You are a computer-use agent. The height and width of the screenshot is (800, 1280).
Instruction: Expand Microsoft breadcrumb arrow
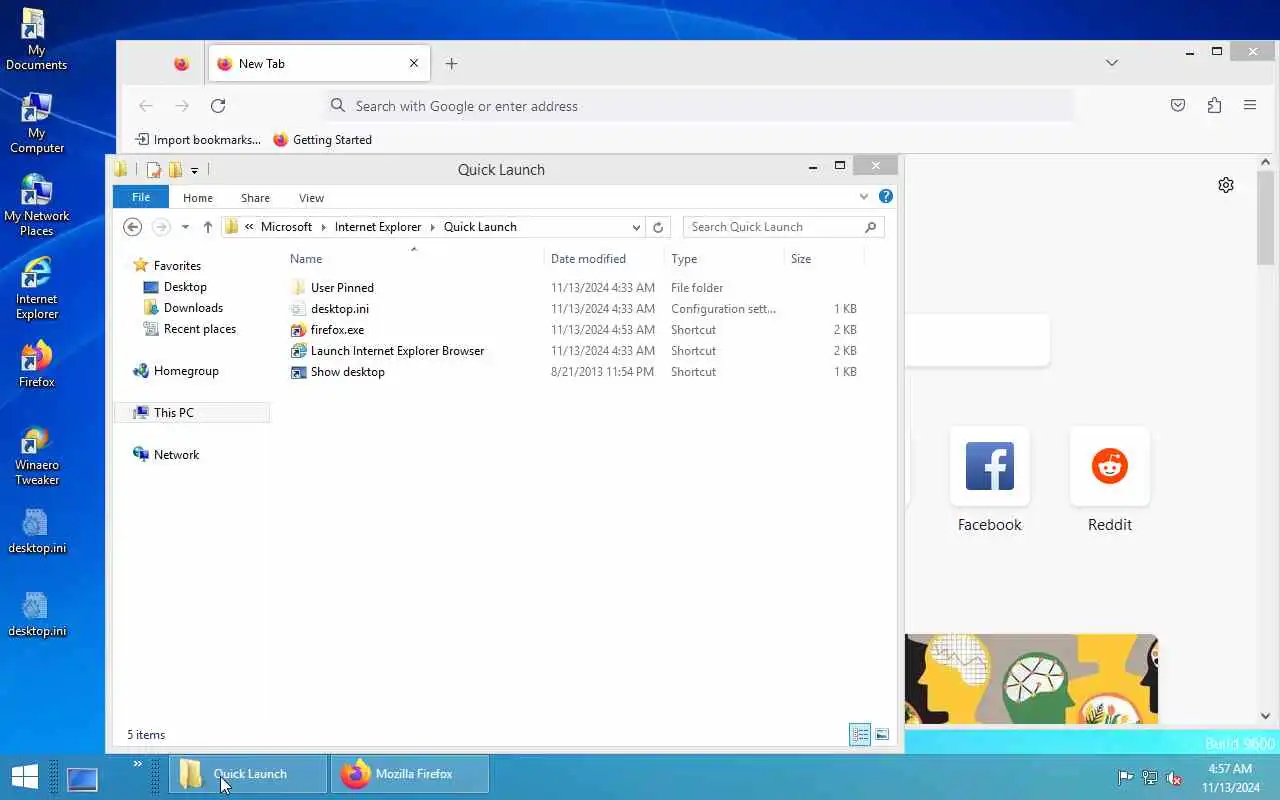pyautogui.click(x=323, y=227)
